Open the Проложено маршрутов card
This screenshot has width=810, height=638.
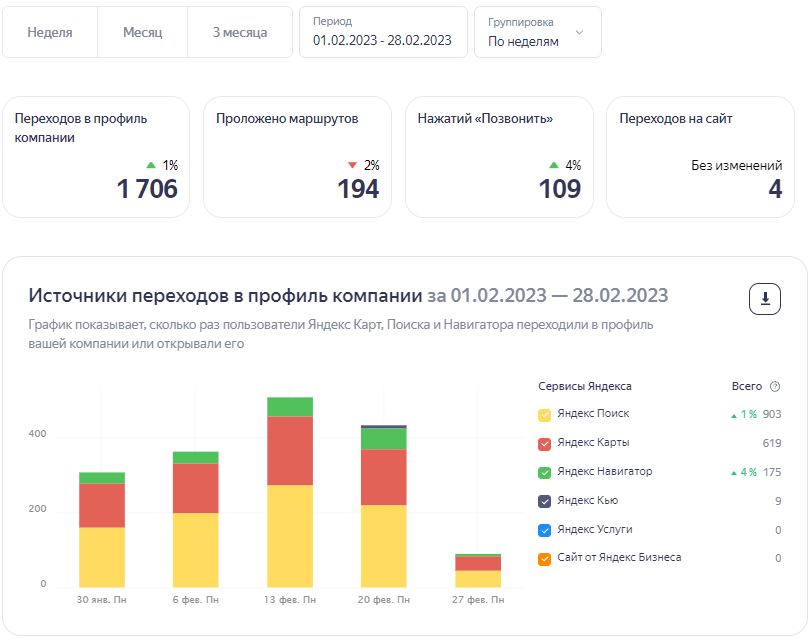pyautogui.click(x=297, y=157)
